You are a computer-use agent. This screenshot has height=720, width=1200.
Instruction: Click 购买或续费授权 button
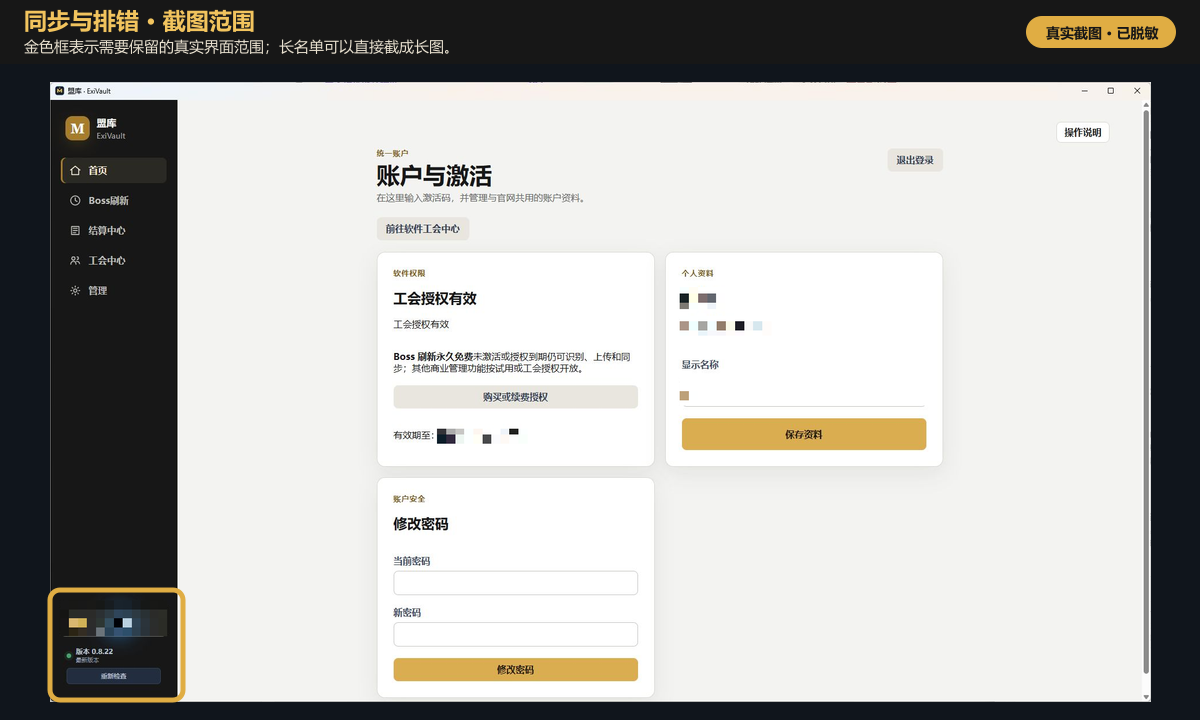click(x=515, y=397)
